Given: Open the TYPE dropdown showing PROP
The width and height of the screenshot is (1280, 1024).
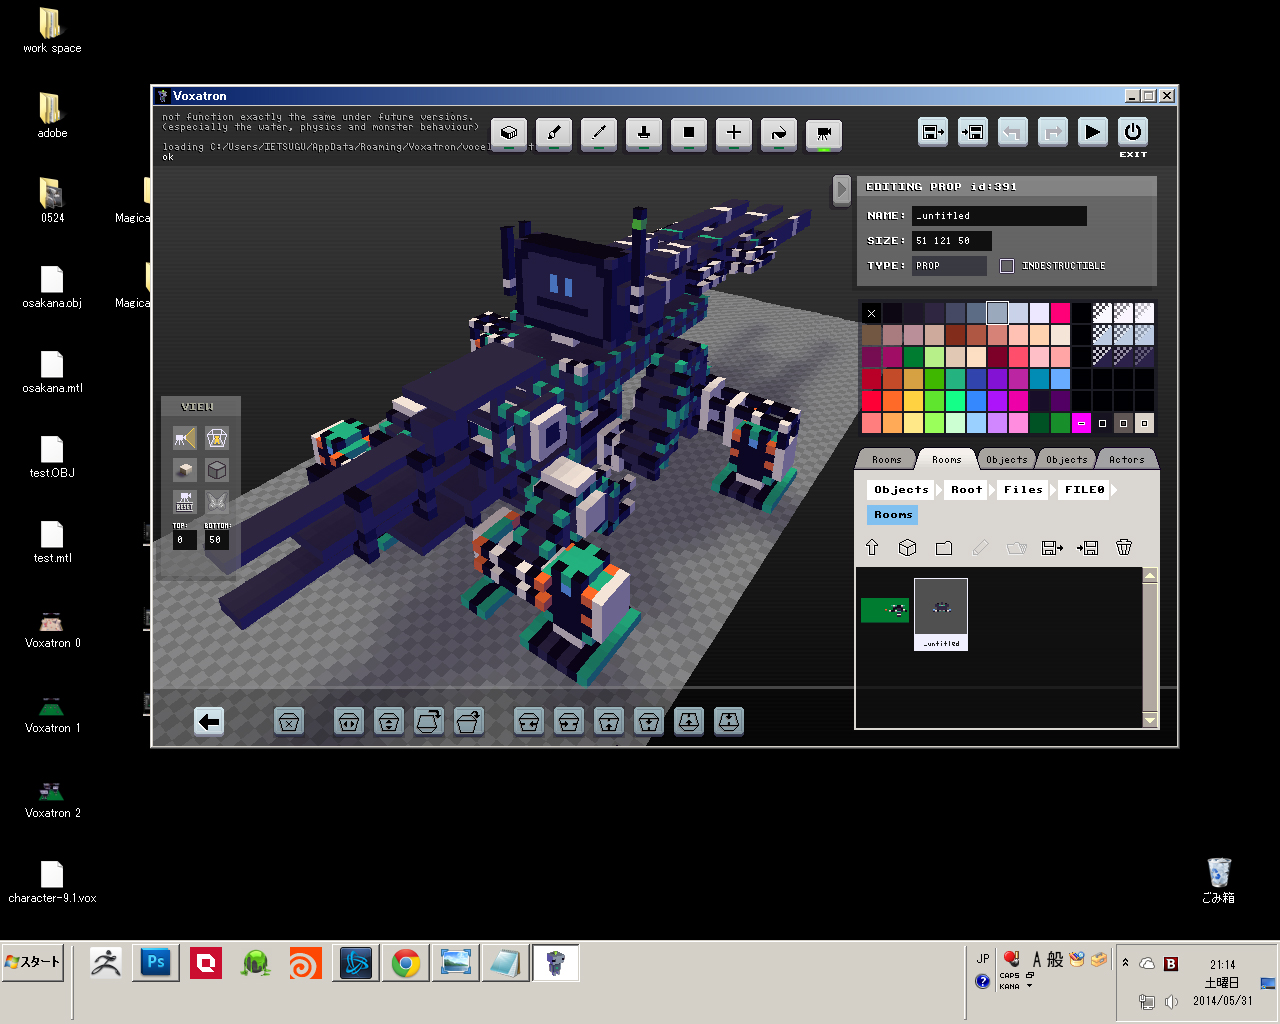Looking at the screenshot, I should 949,266.
